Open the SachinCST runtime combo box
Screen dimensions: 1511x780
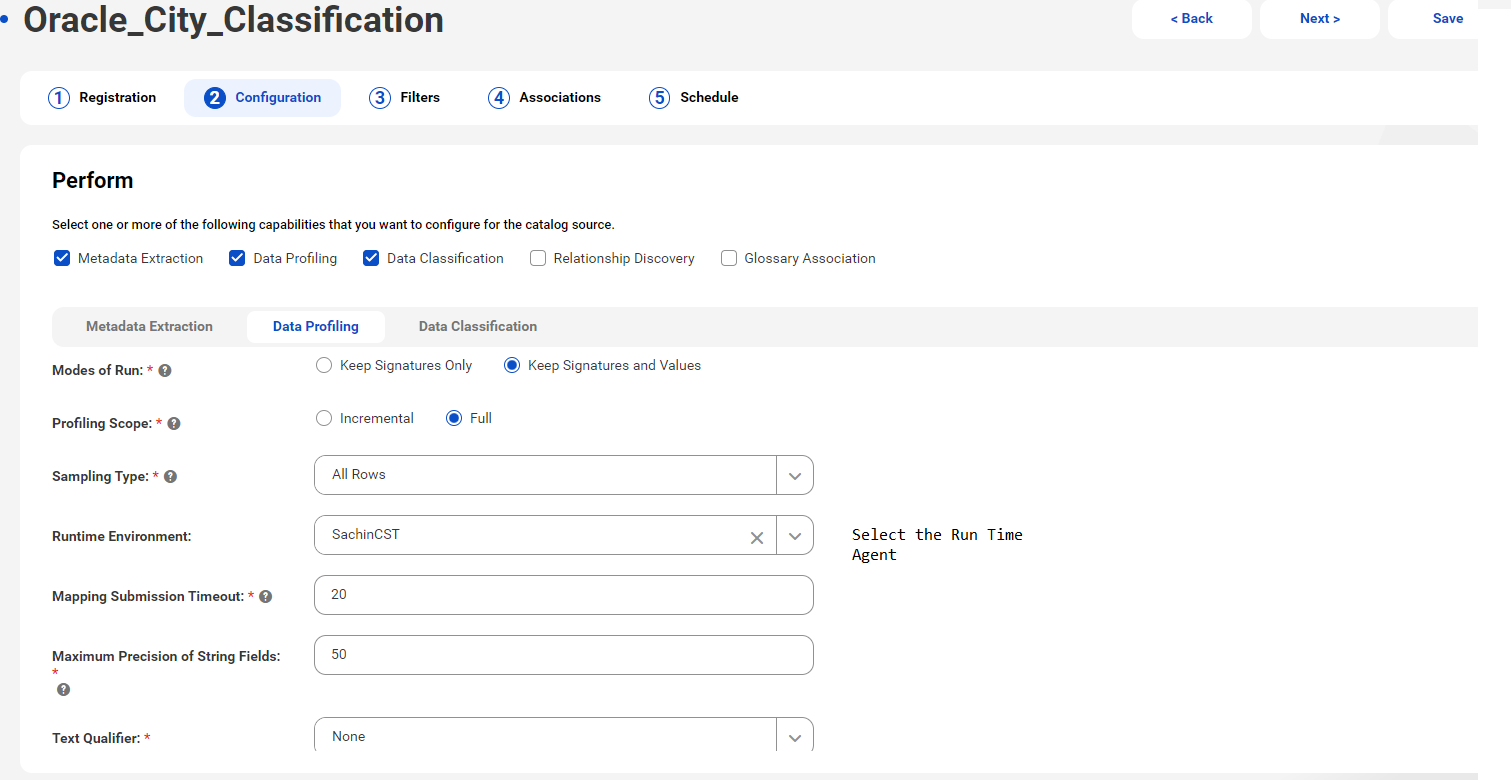[x=564, y=535]
